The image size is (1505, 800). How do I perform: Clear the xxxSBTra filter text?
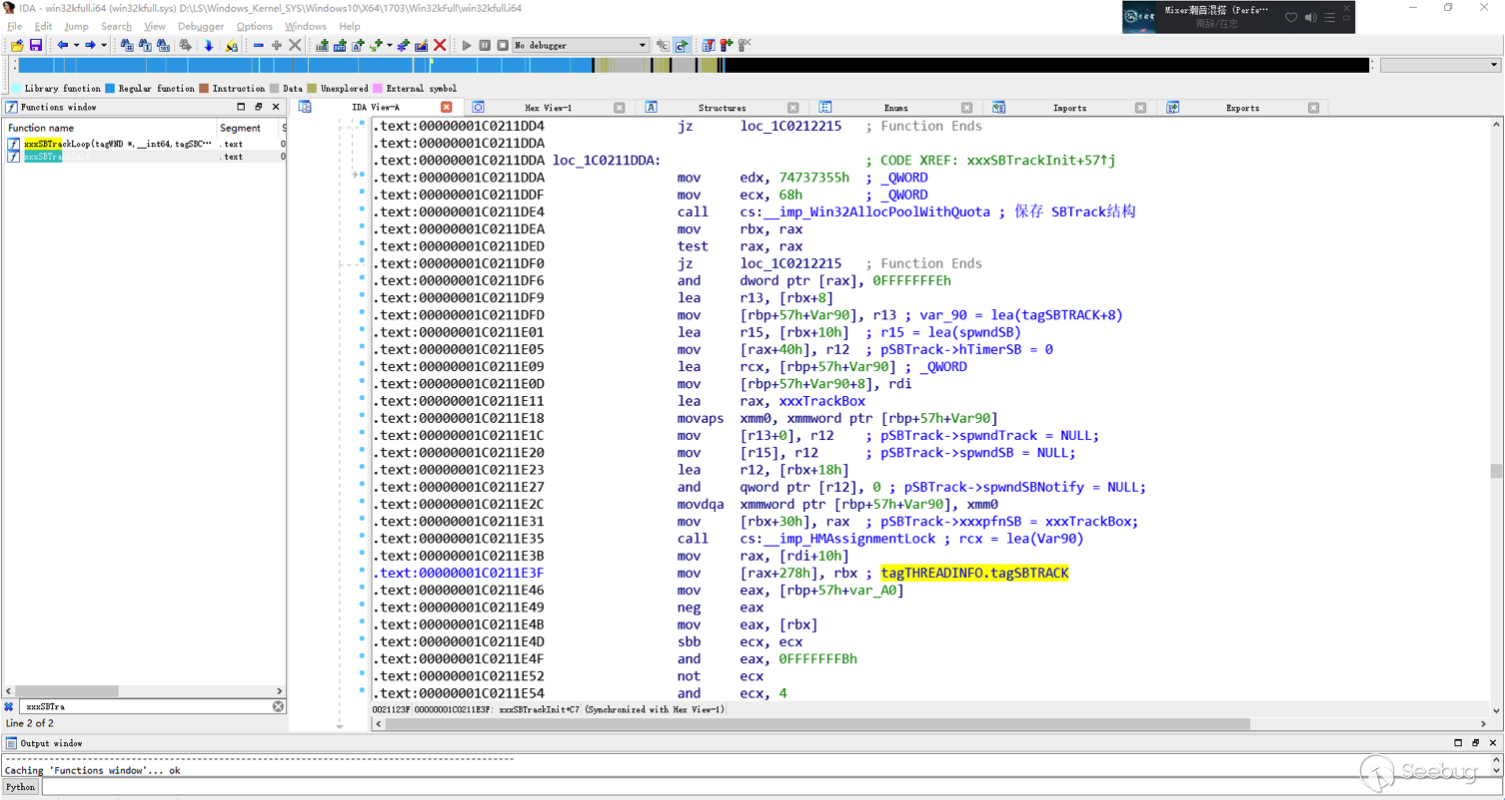click(x=278, y=706)
